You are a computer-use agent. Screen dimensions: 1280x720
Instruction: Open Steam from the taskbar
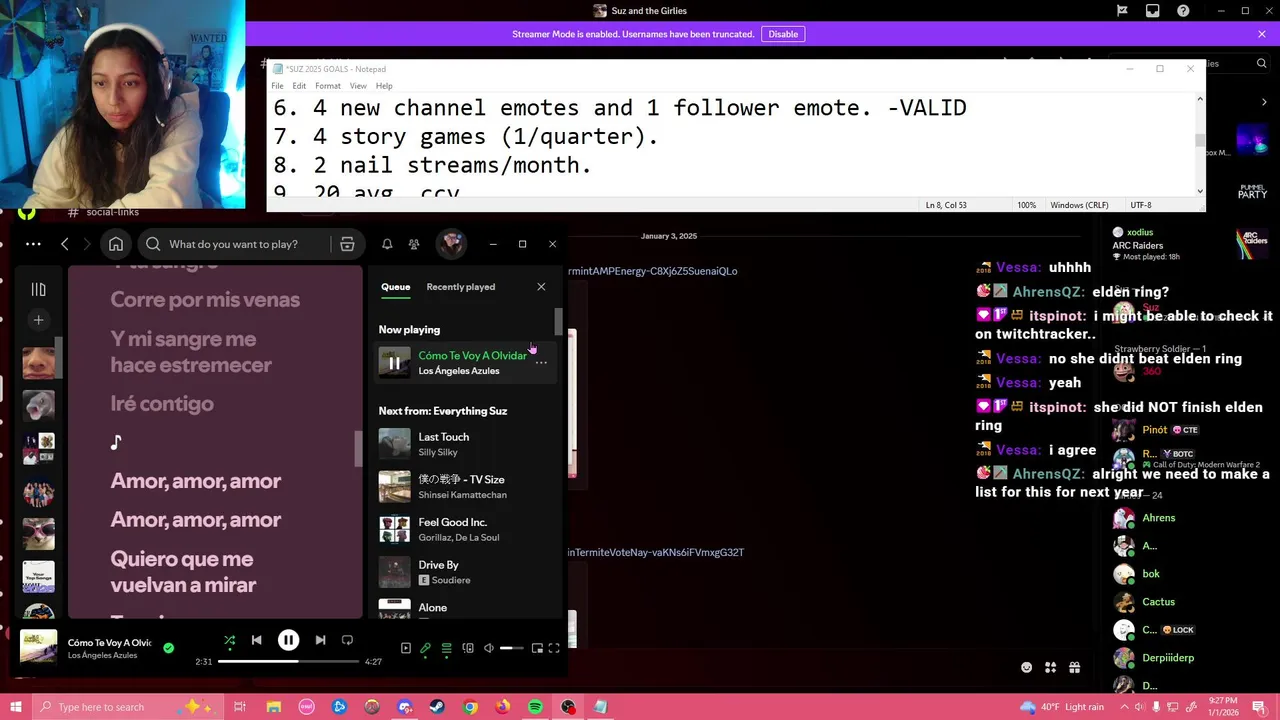click(x=437, y=707)
